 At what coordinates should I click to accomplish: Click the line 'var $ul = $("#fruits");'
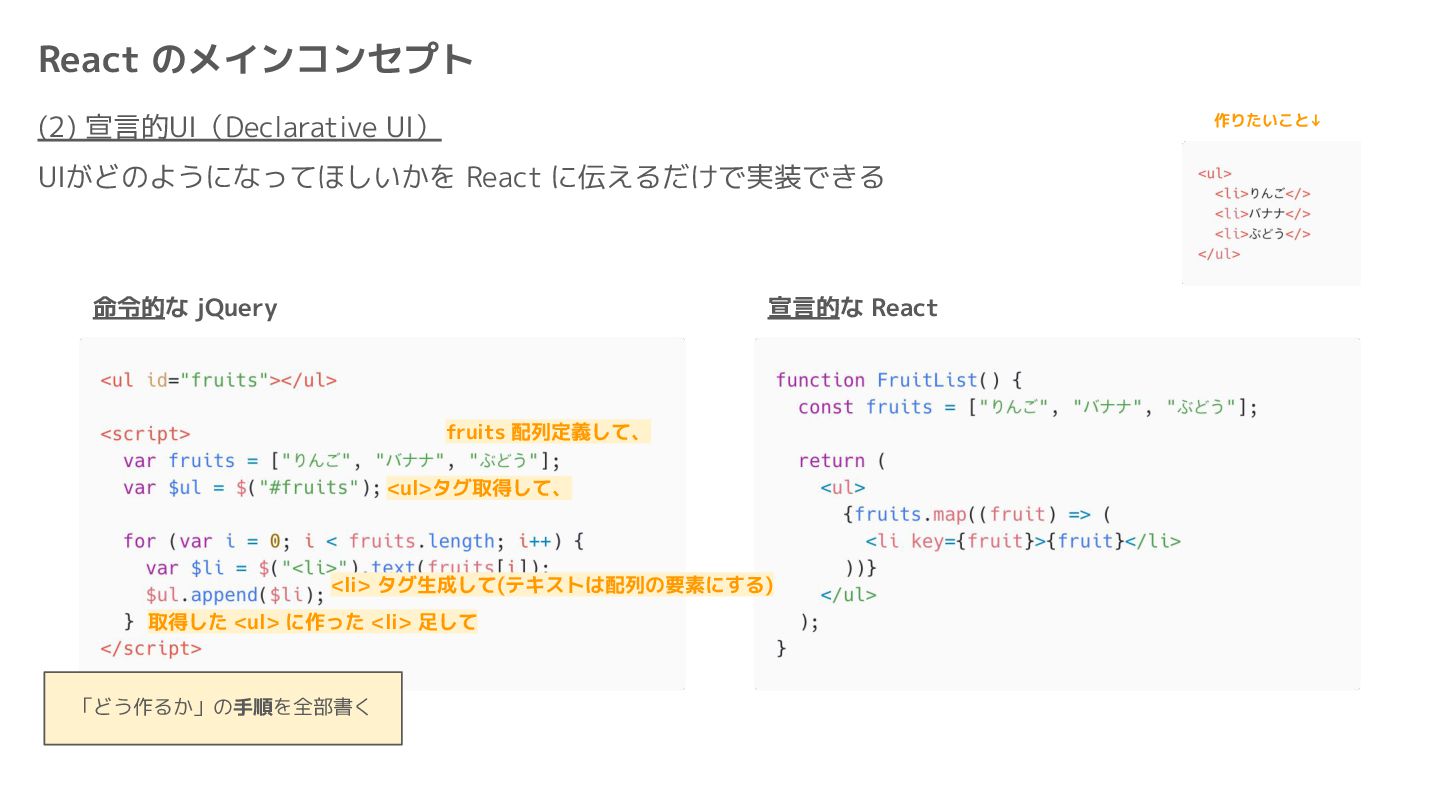[x=252, y=488]
